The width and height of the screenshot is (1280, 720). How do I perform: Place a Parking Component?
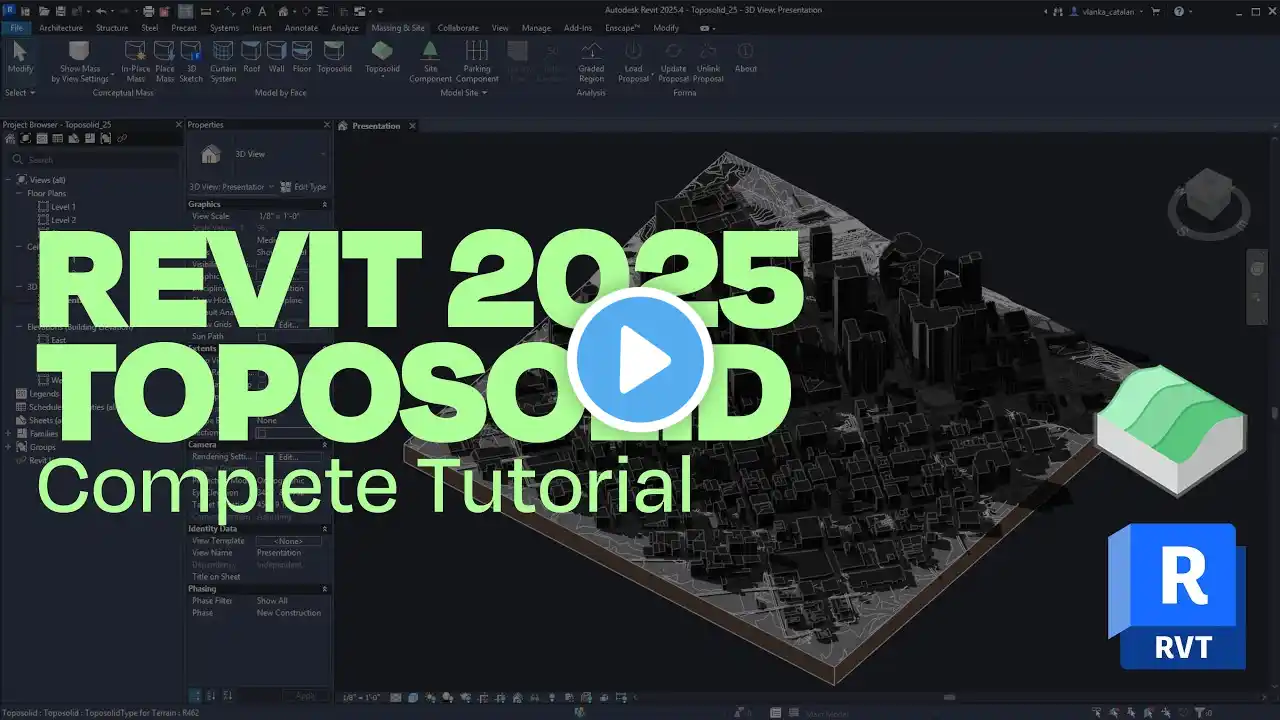(x=477, y=61)
